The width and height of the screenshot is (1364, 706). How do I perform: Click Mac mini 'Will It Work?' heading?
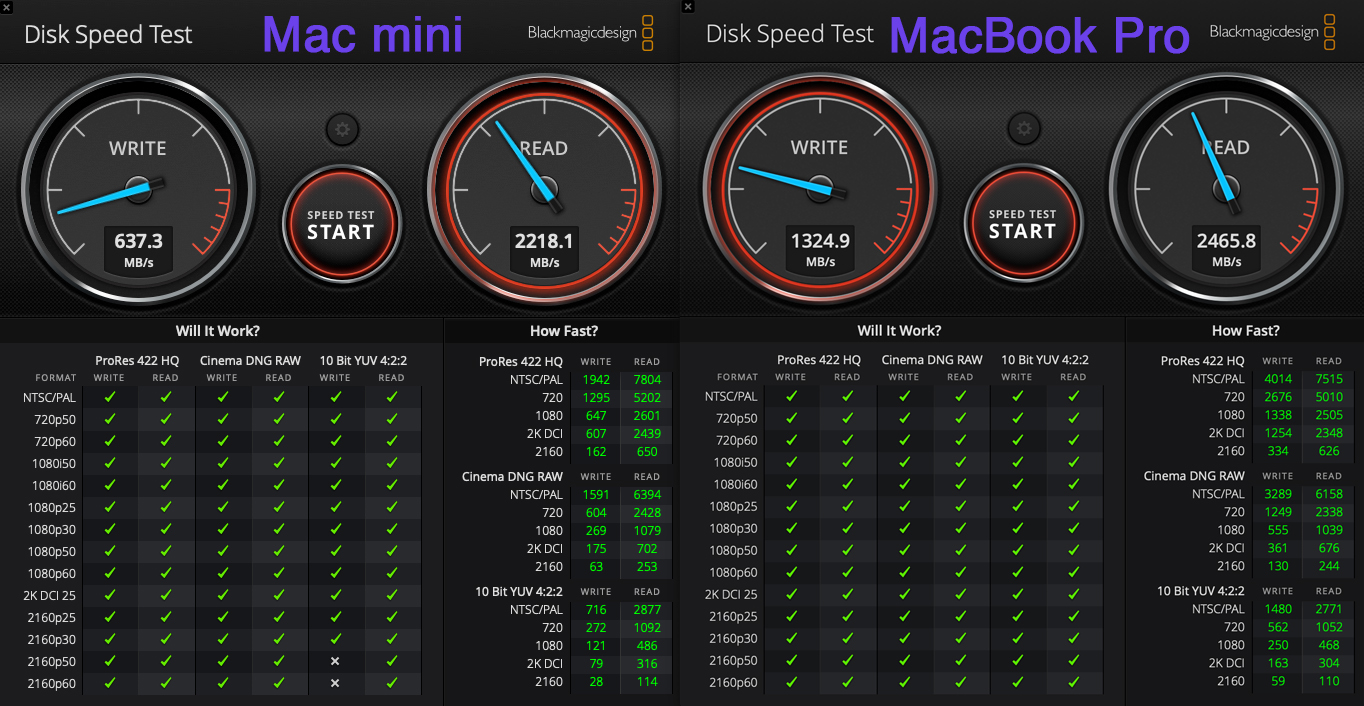pos(218,331)
